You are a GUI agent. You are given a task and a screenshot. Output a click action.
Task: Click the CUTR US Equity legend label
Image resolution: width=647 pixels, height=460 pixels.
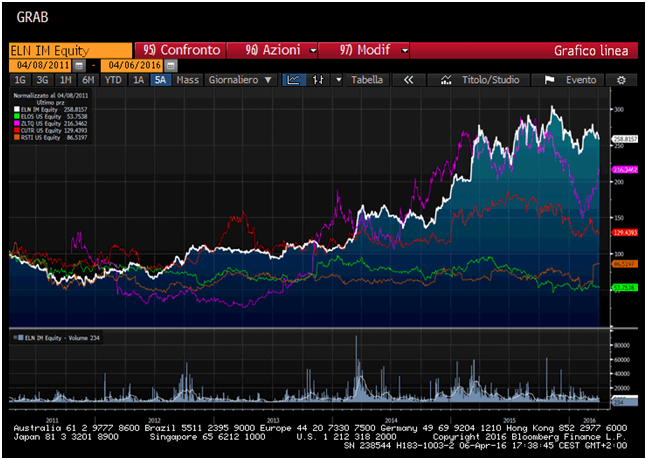[x=41, y=130]
